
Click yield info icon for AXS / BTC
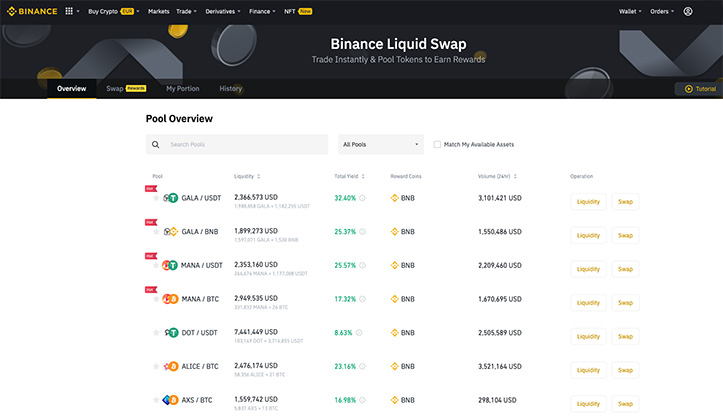tap(362, 400)
